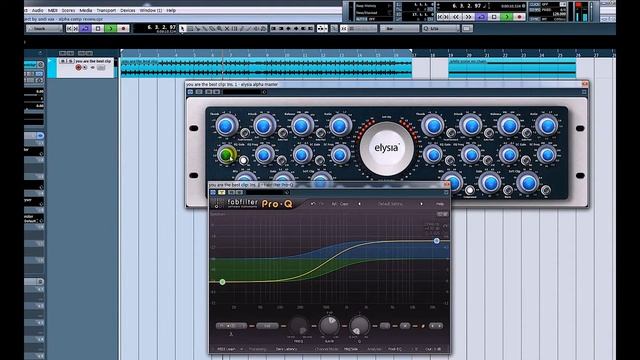Open the 1/16 quantize dropdown
The width and height of the screenshot is (640, 360).
[x=441, y=29]
